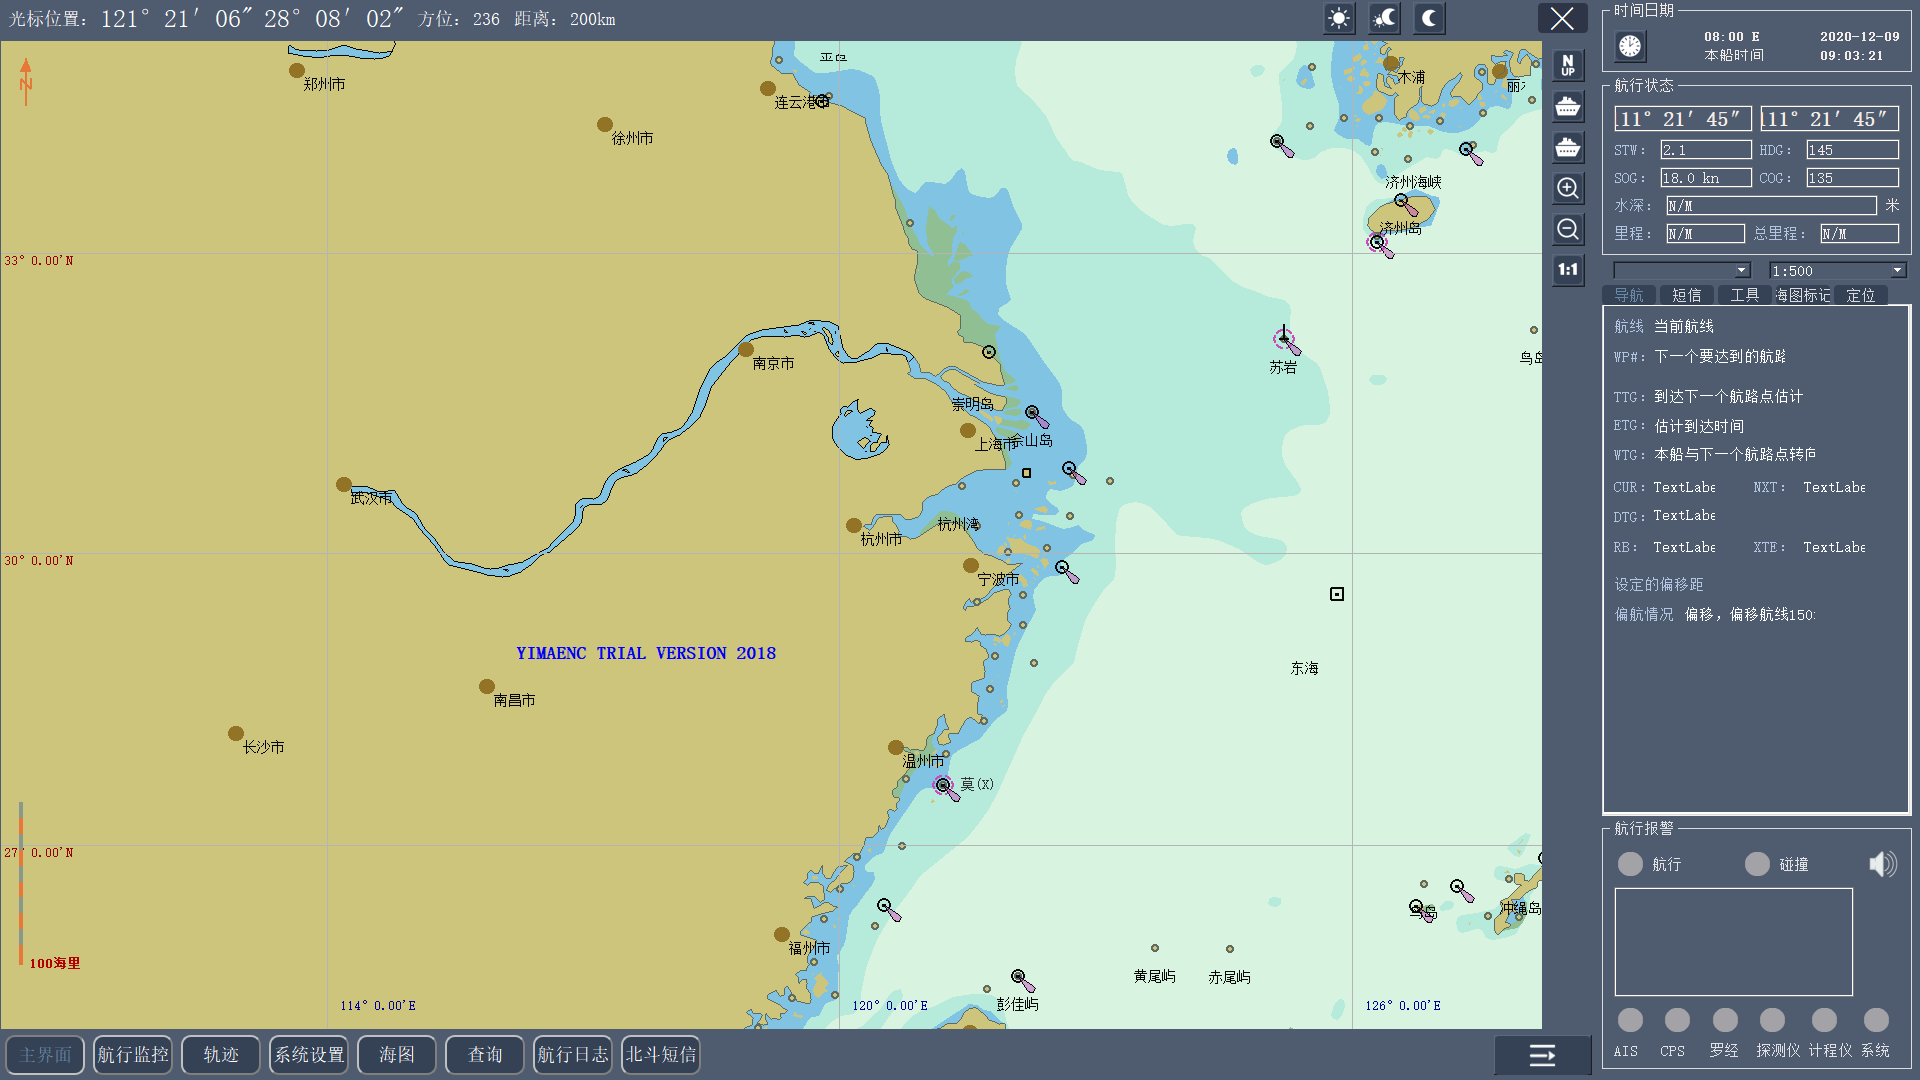Screen dimensions: 1920x1080
Task: Toggle the 系统 status indicator
Action: pos(1876,1020)
